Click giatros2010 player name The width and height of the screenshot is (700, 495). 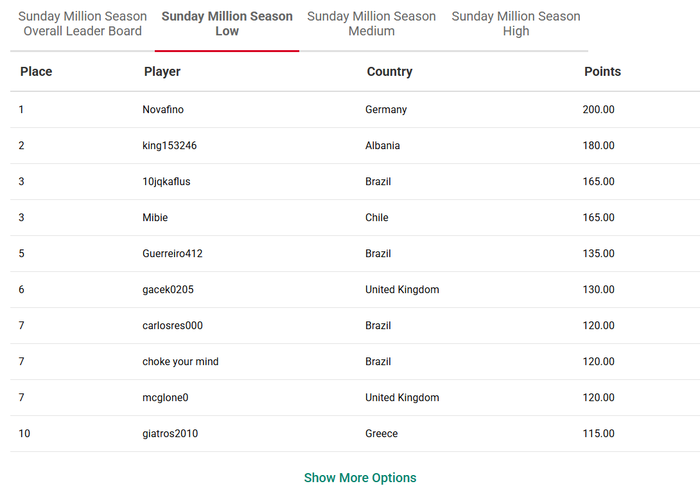pos(171,434)
